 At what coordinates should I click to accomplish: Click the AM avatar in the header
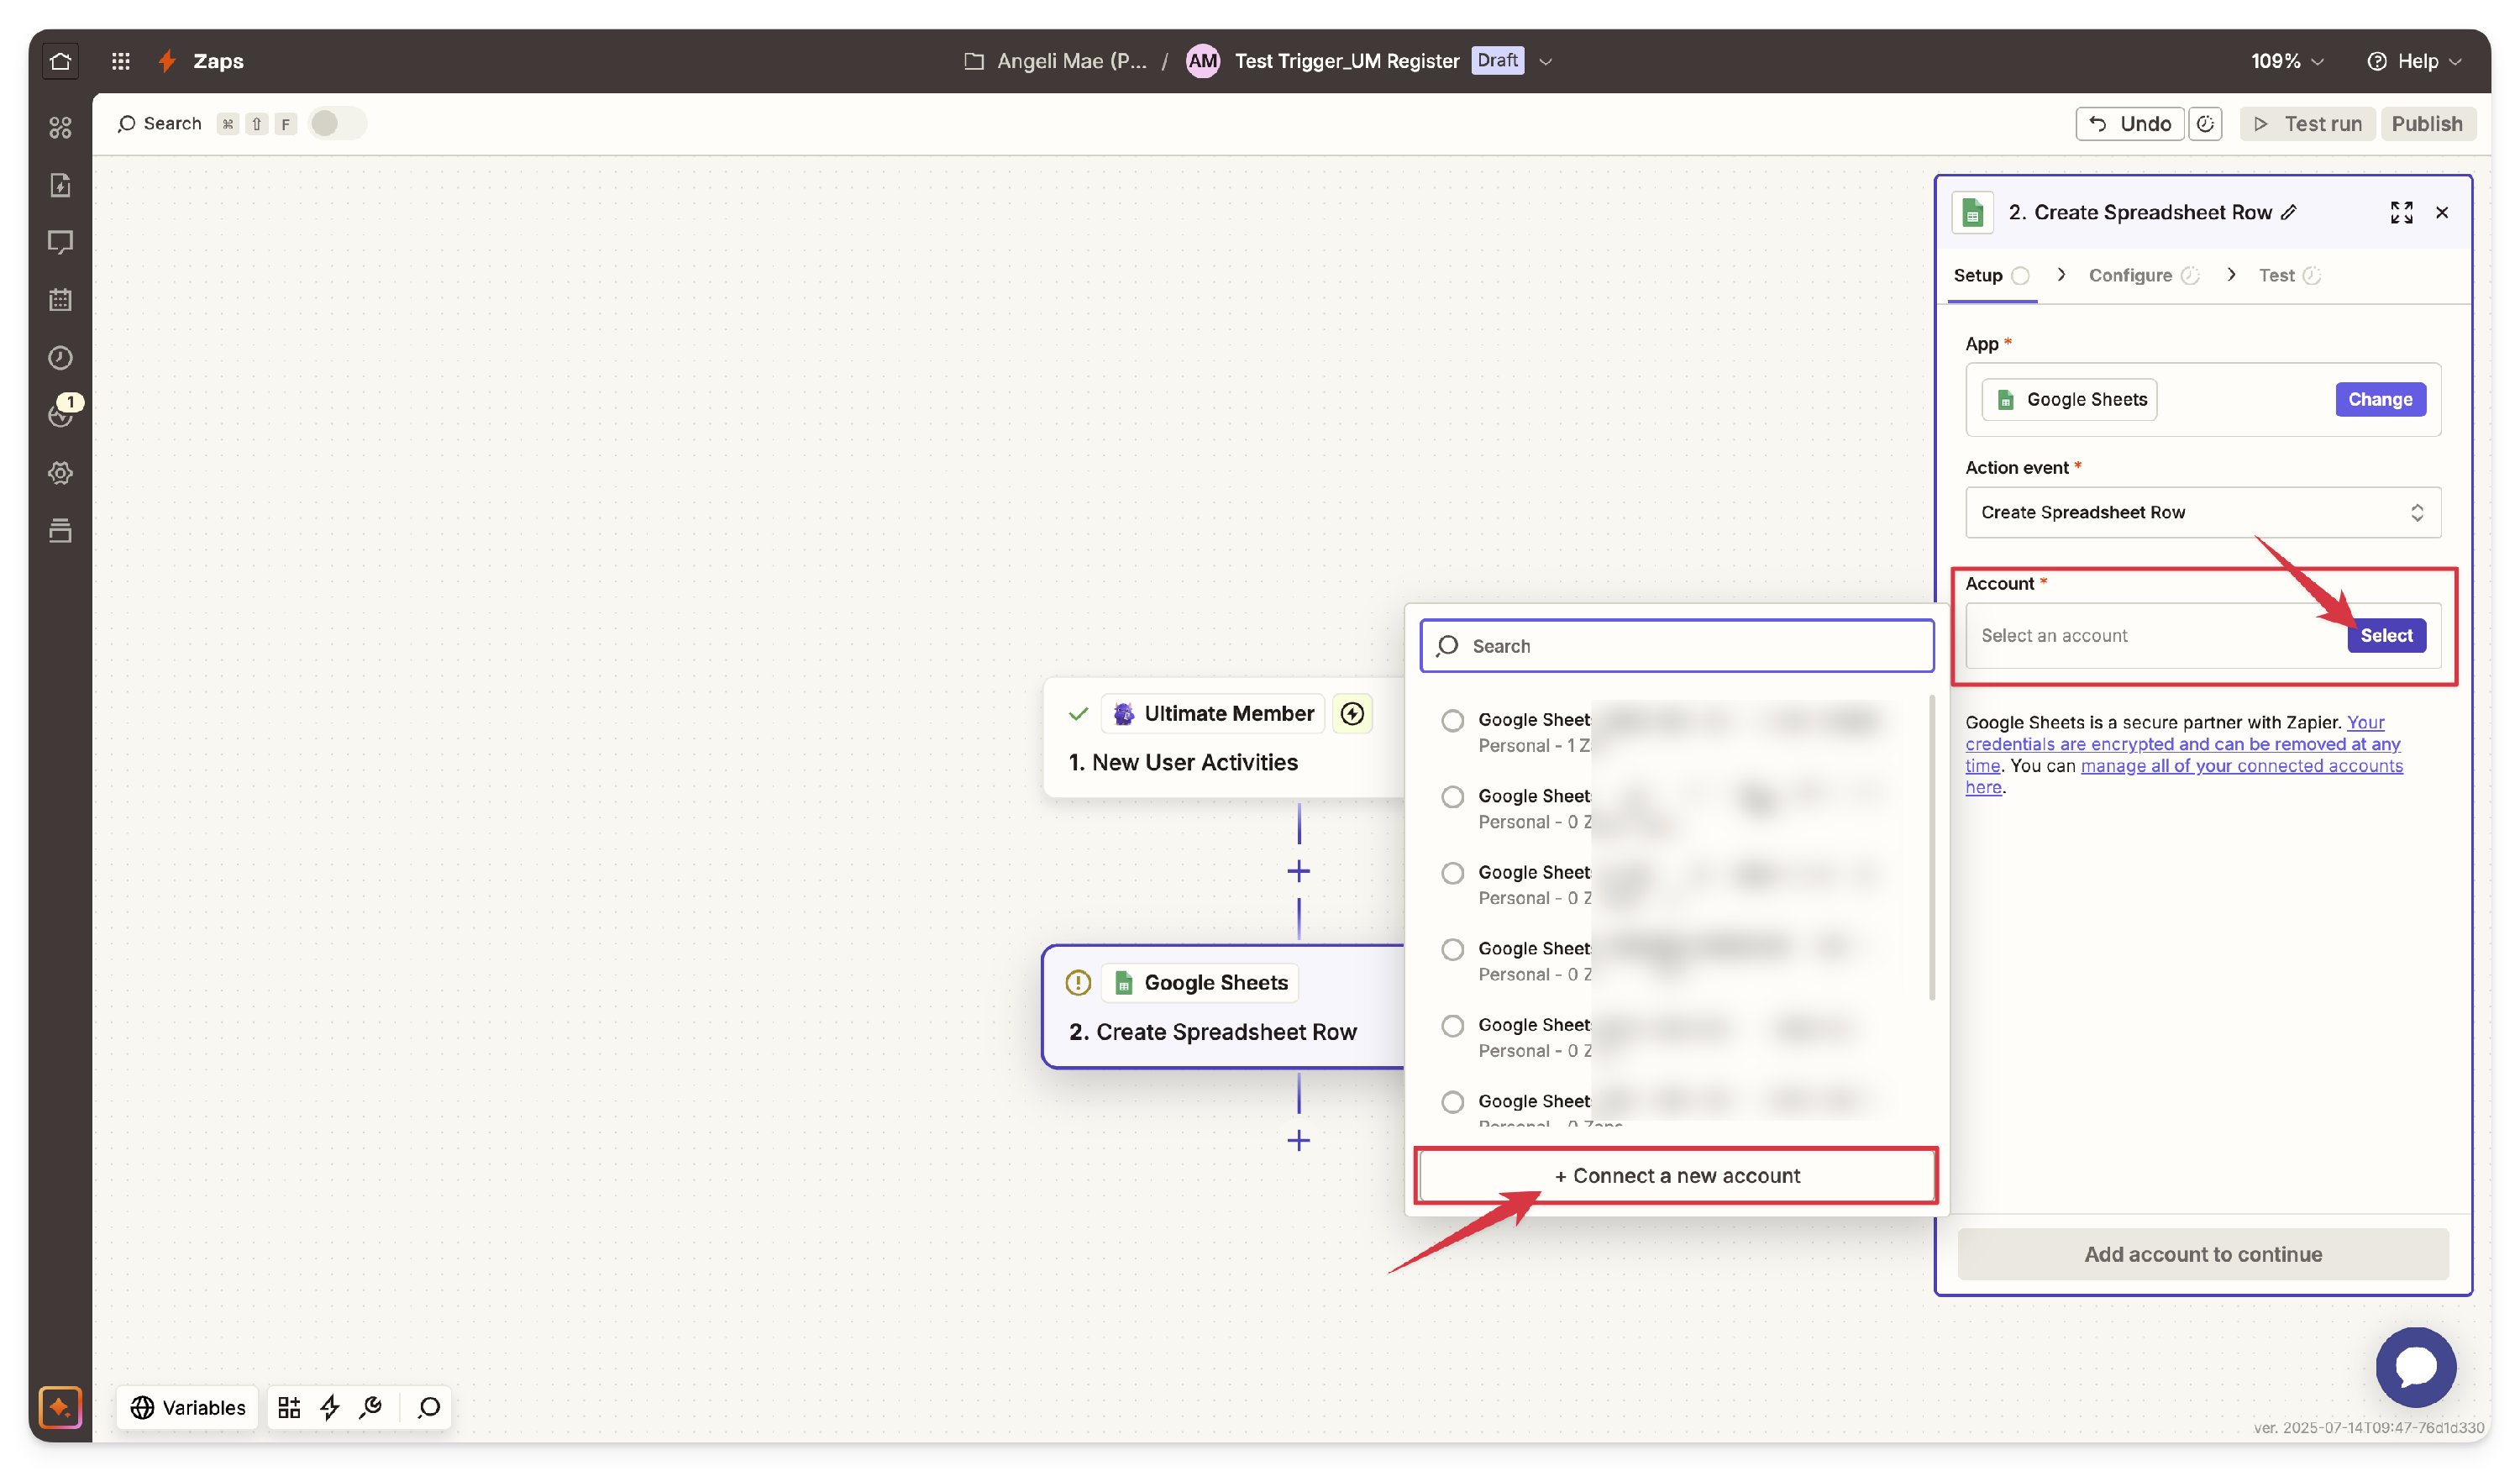1202,61
